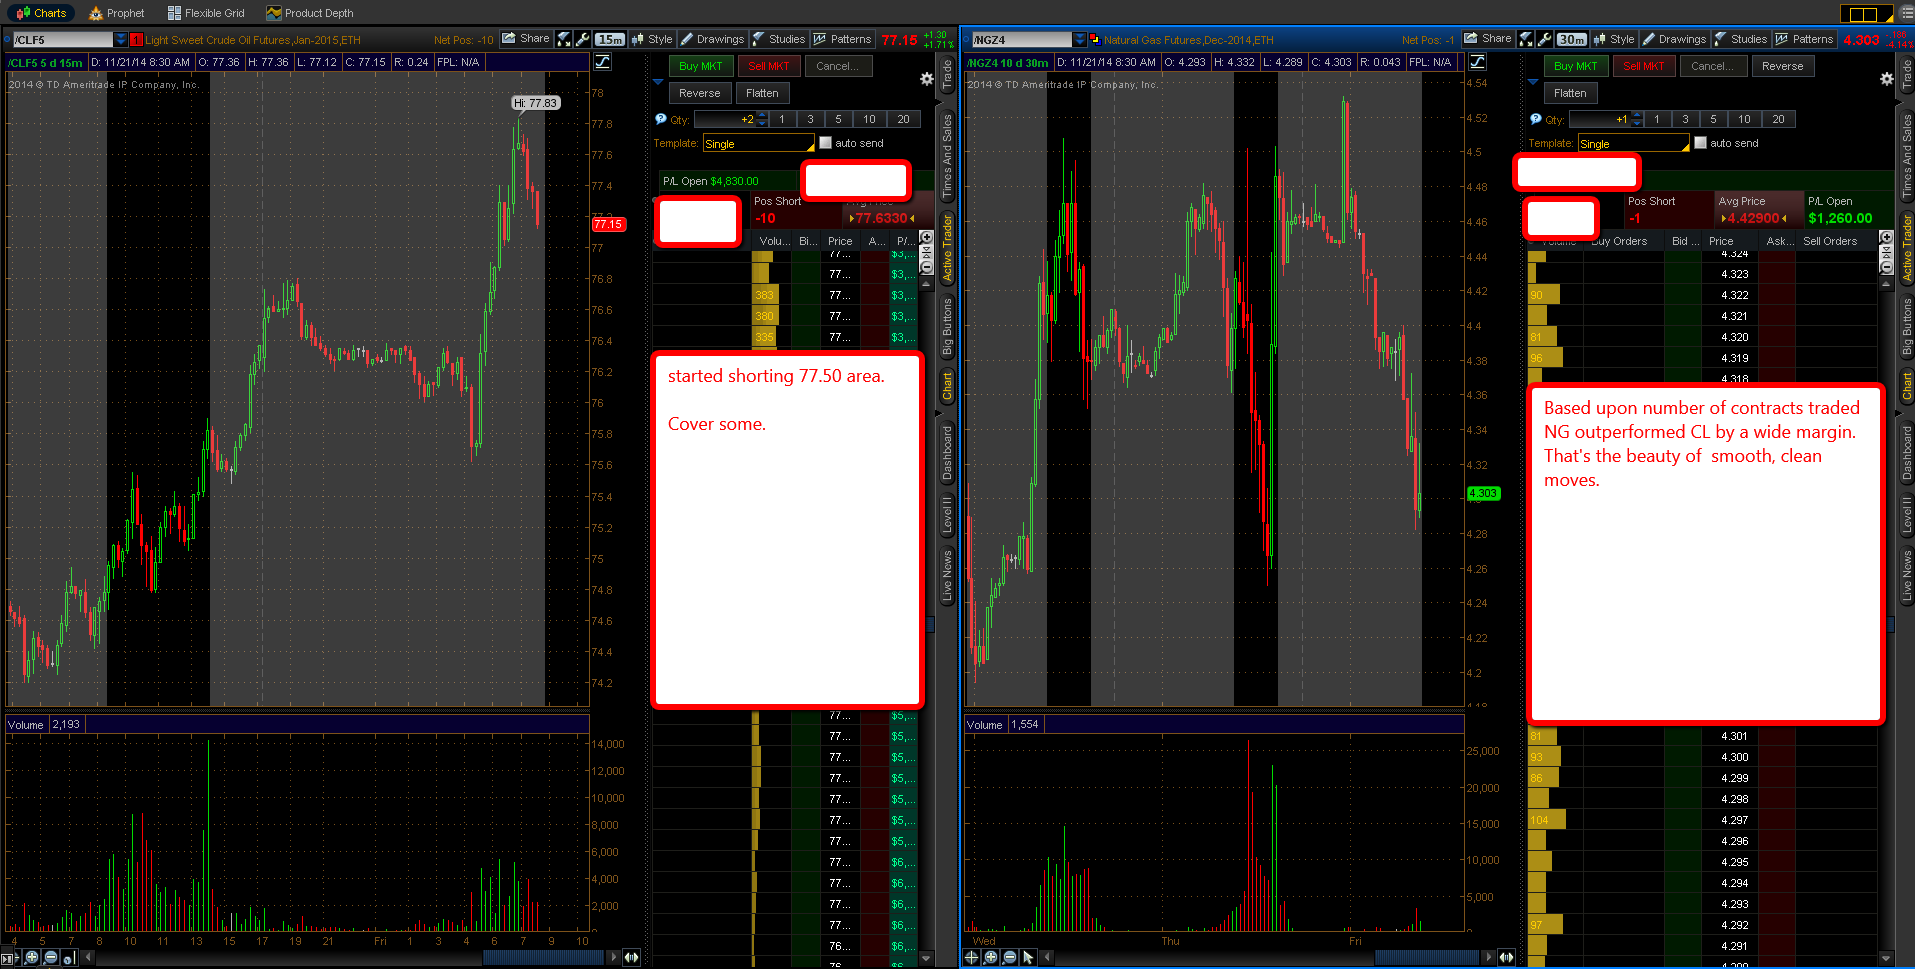Open Drawings tools on NGZ4 chart

click(x=1674, y=39)
